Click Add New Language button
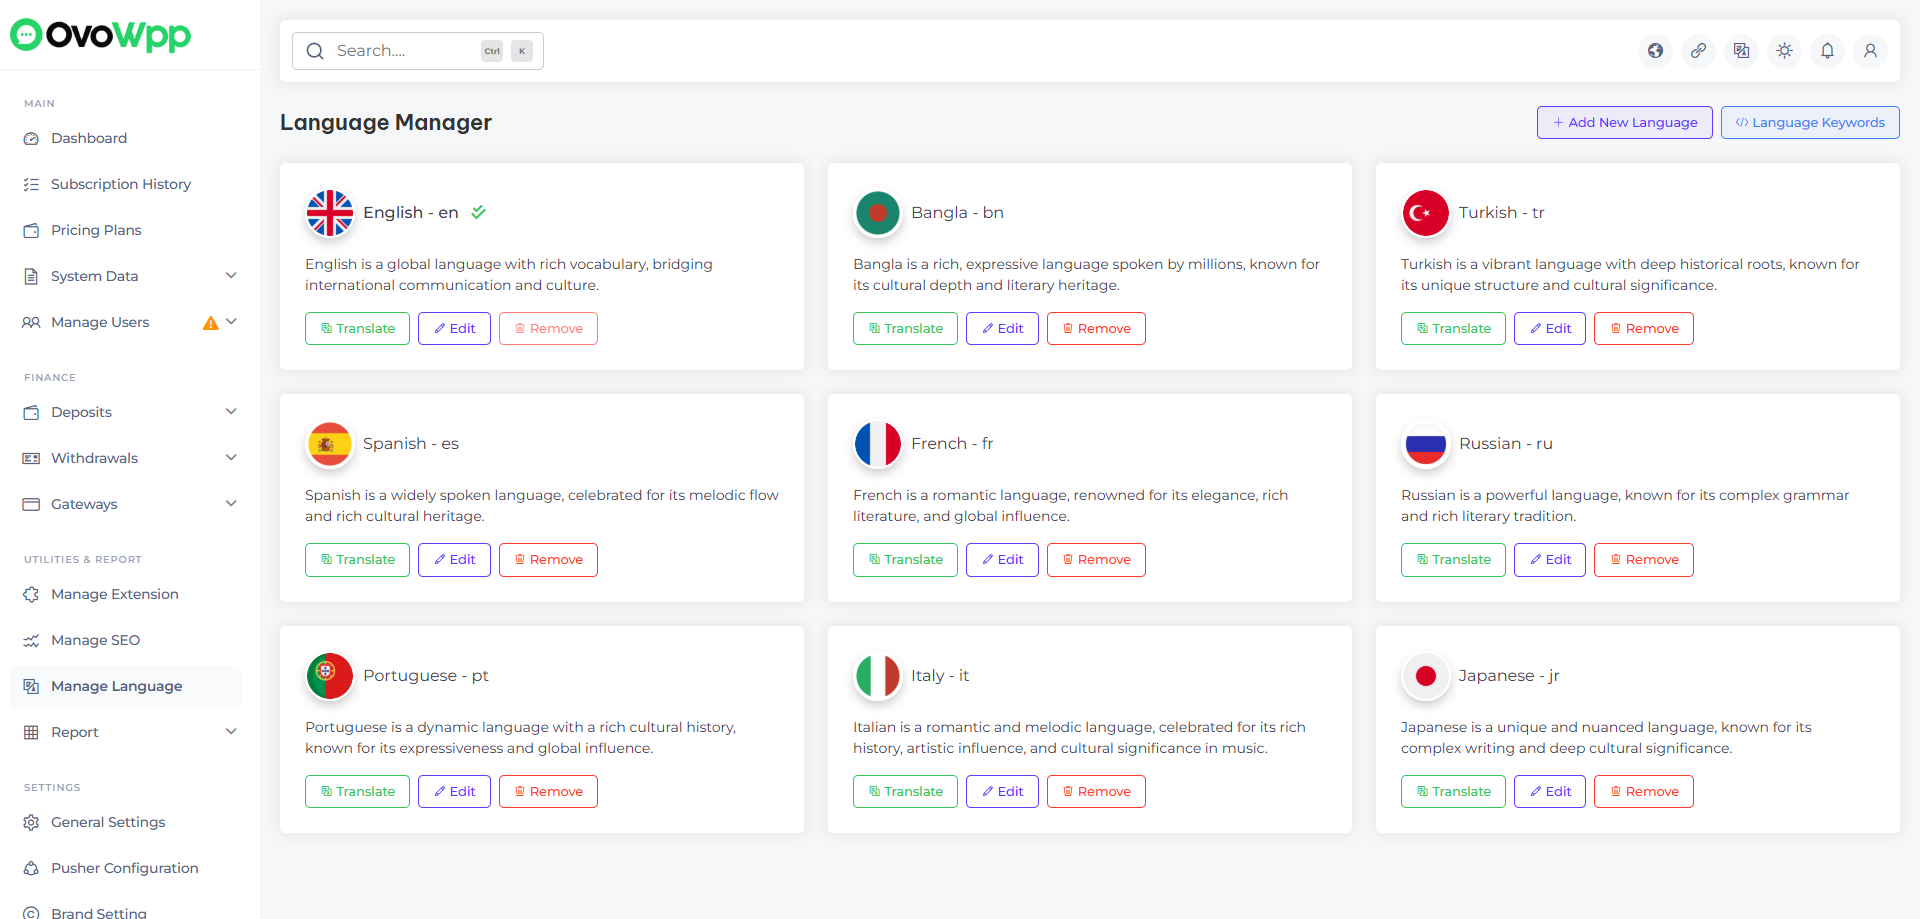The image size is (1920, 919). point(1624,122)
